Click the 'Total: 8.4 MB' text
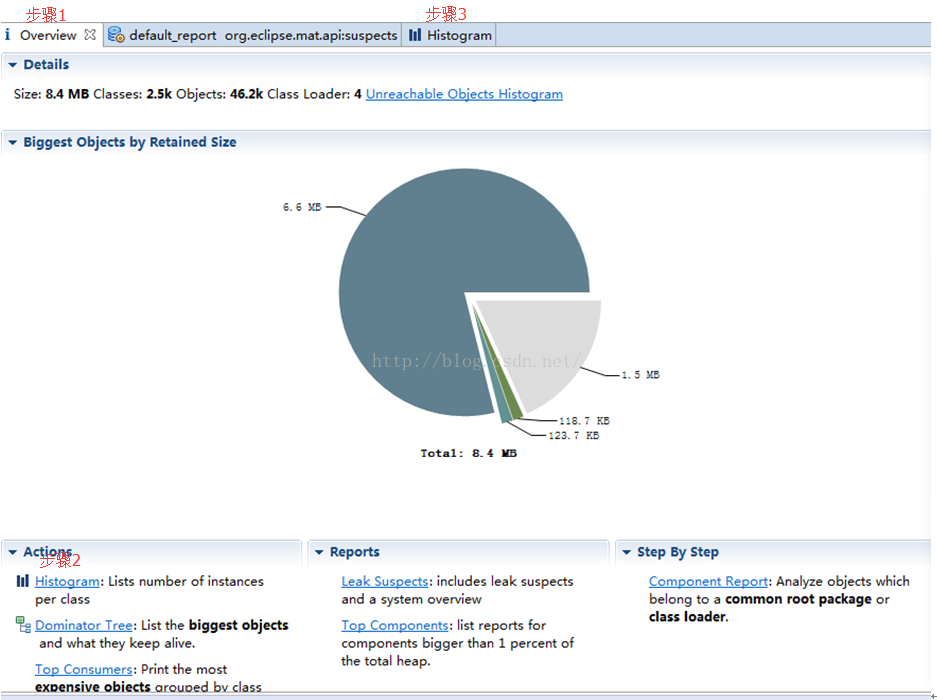 click(x=468, y=453)
